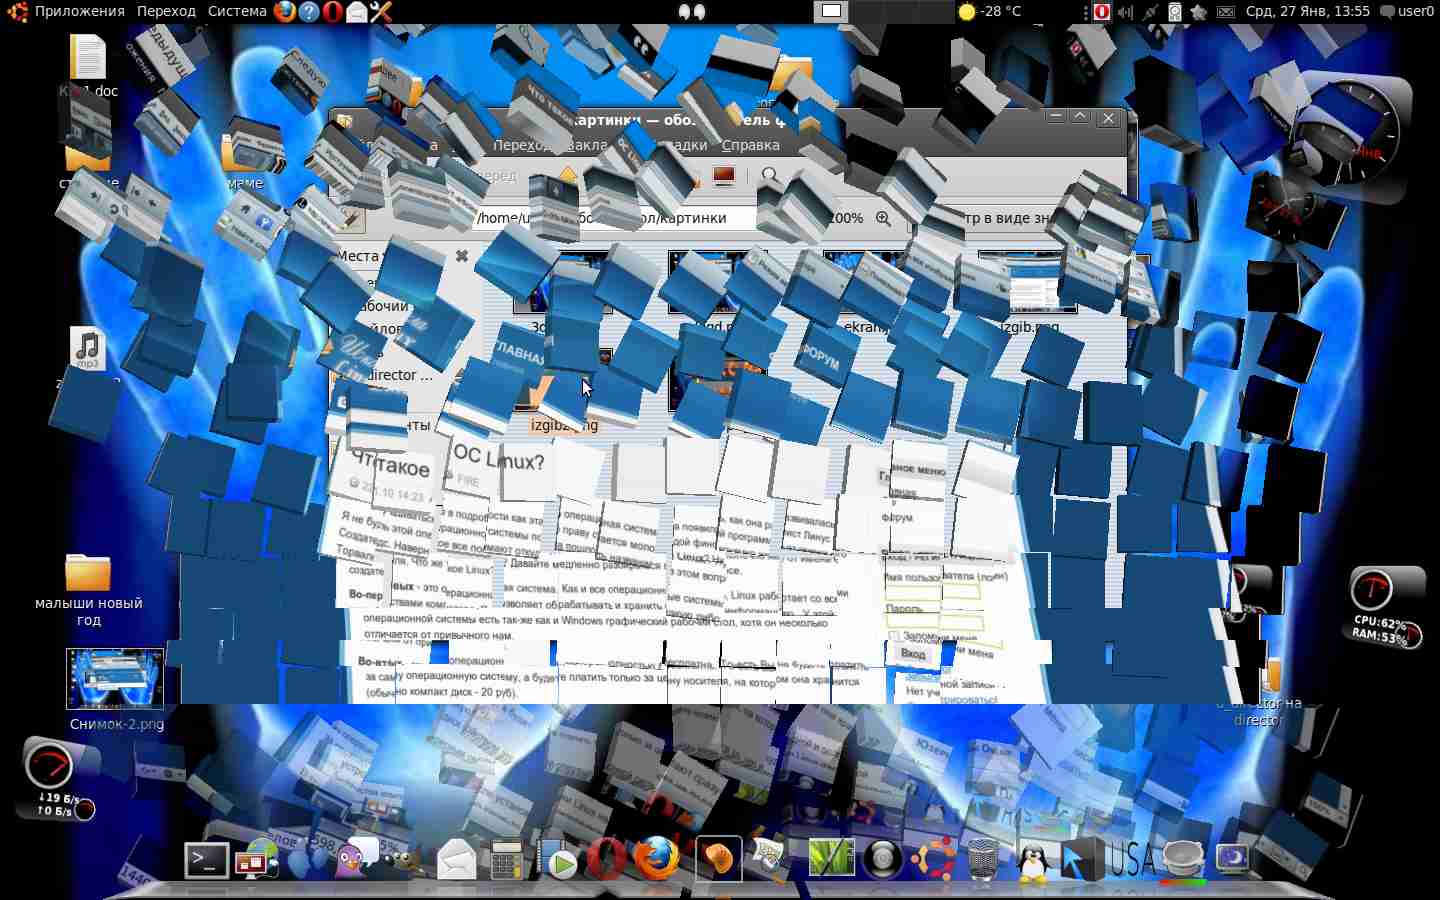Switch to the first workspace in the workspace switcher
1440x900 pixels.
(x=830, y=12)
